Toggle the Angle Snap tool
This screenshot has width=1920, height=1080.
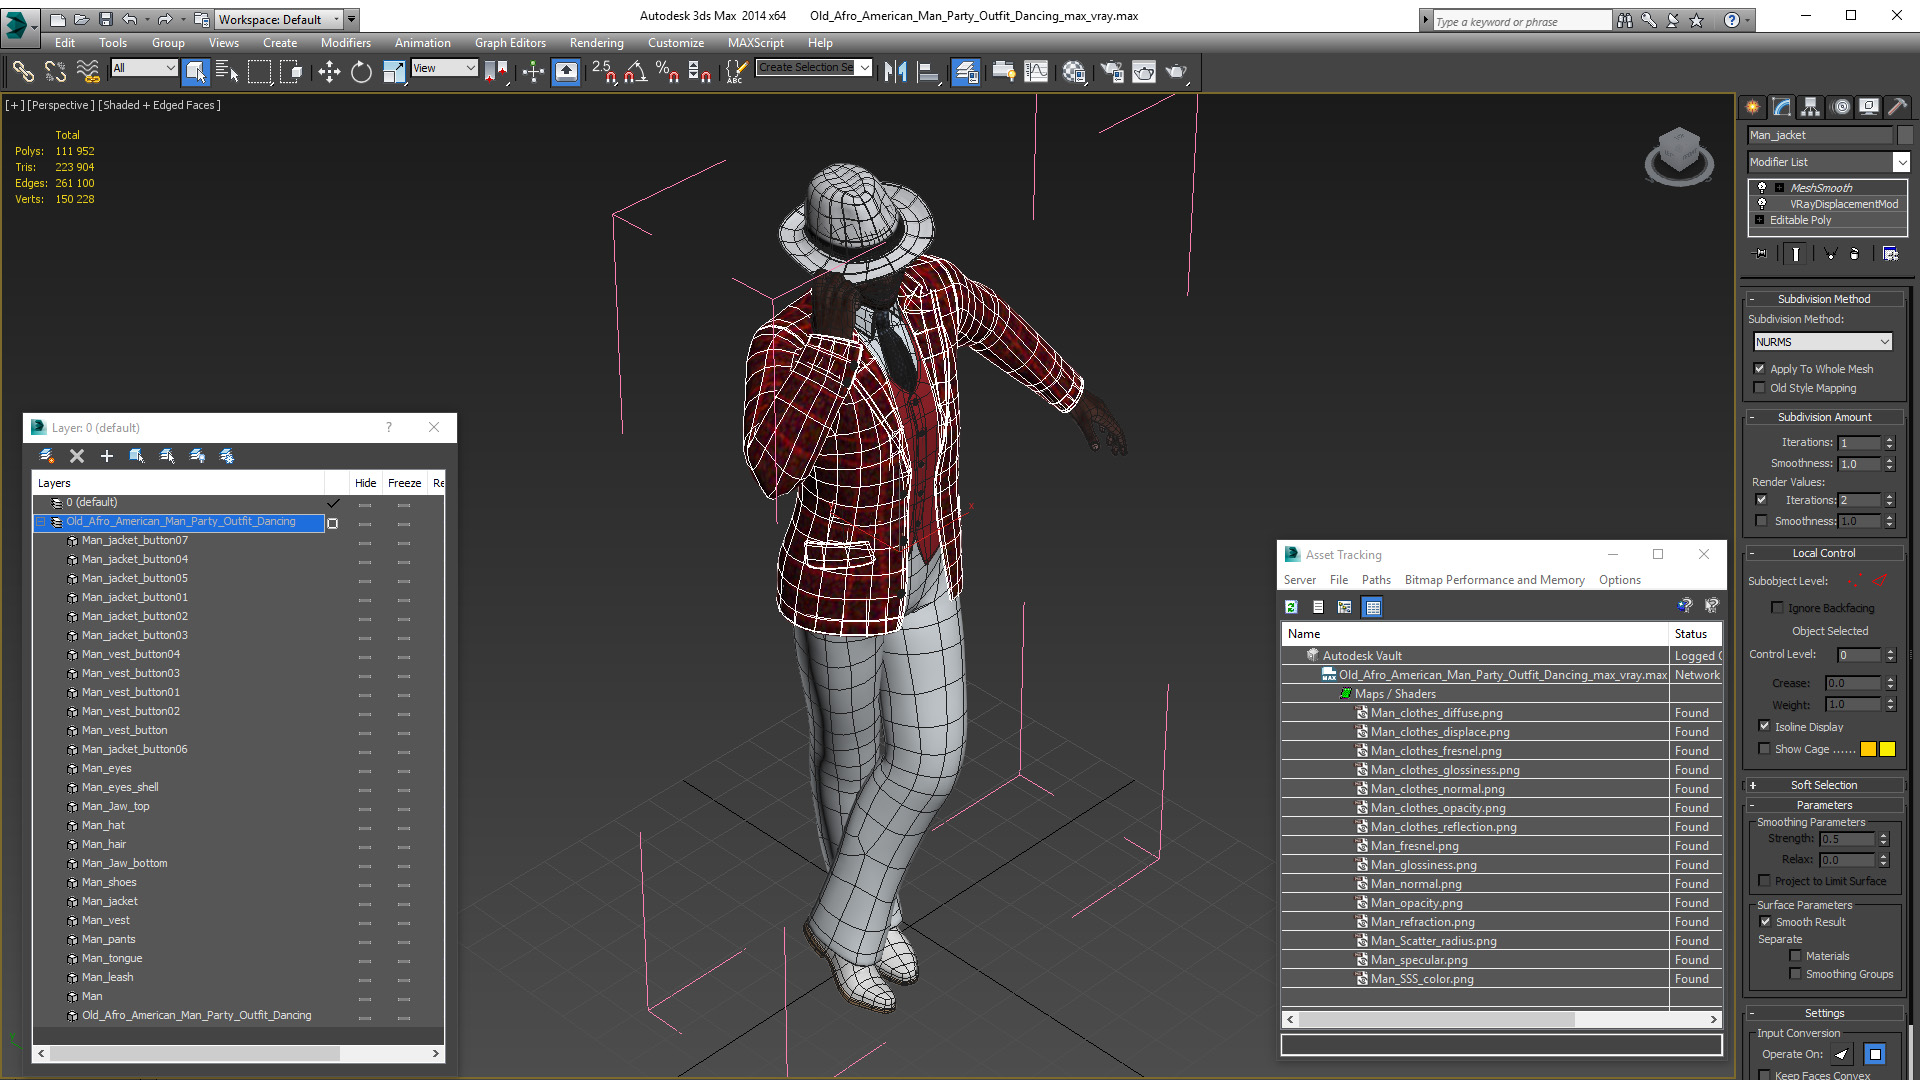click(x=636, y=71)
